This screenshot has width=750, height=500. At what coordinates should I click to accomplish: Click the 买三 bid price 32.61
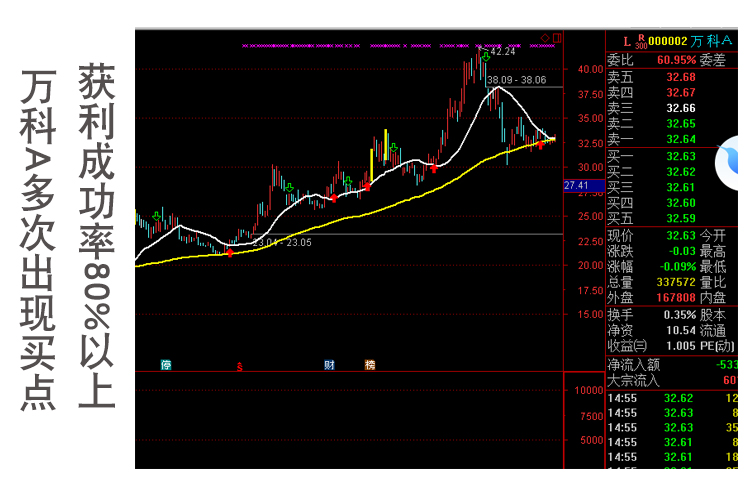click(681, 187)
